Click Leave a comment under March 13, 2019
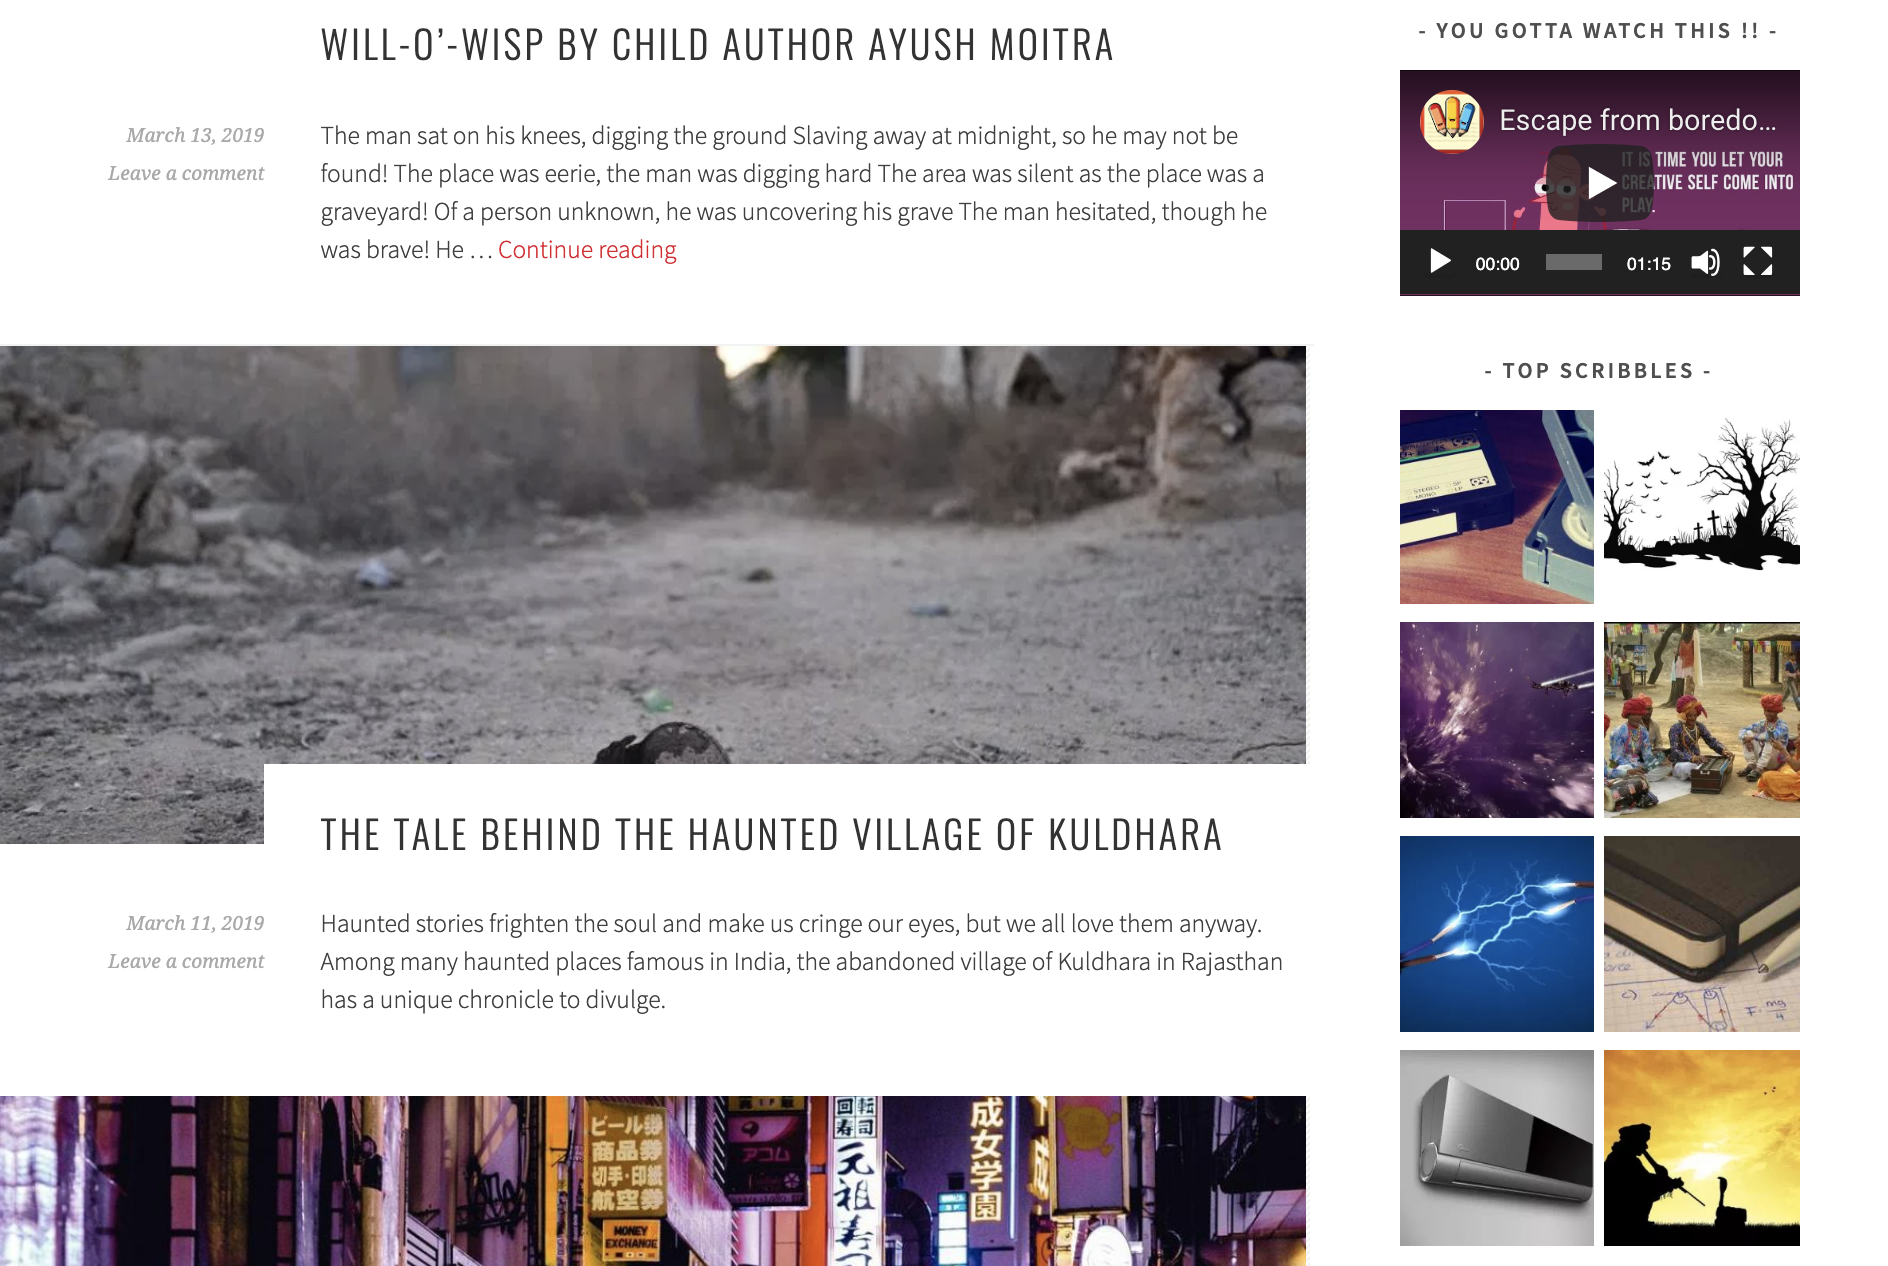Image resolution: width=1888 pixels, height=1266 pixels. click(186, 173)
